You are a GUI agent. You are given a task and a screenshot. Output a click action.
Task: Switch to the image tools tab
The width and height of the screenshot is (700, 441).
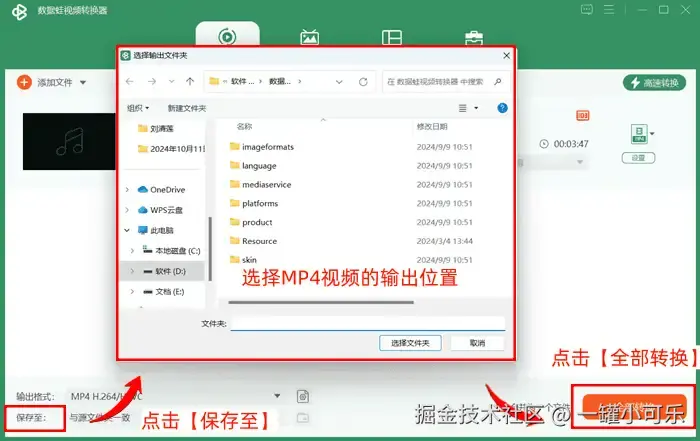(309, 37)
